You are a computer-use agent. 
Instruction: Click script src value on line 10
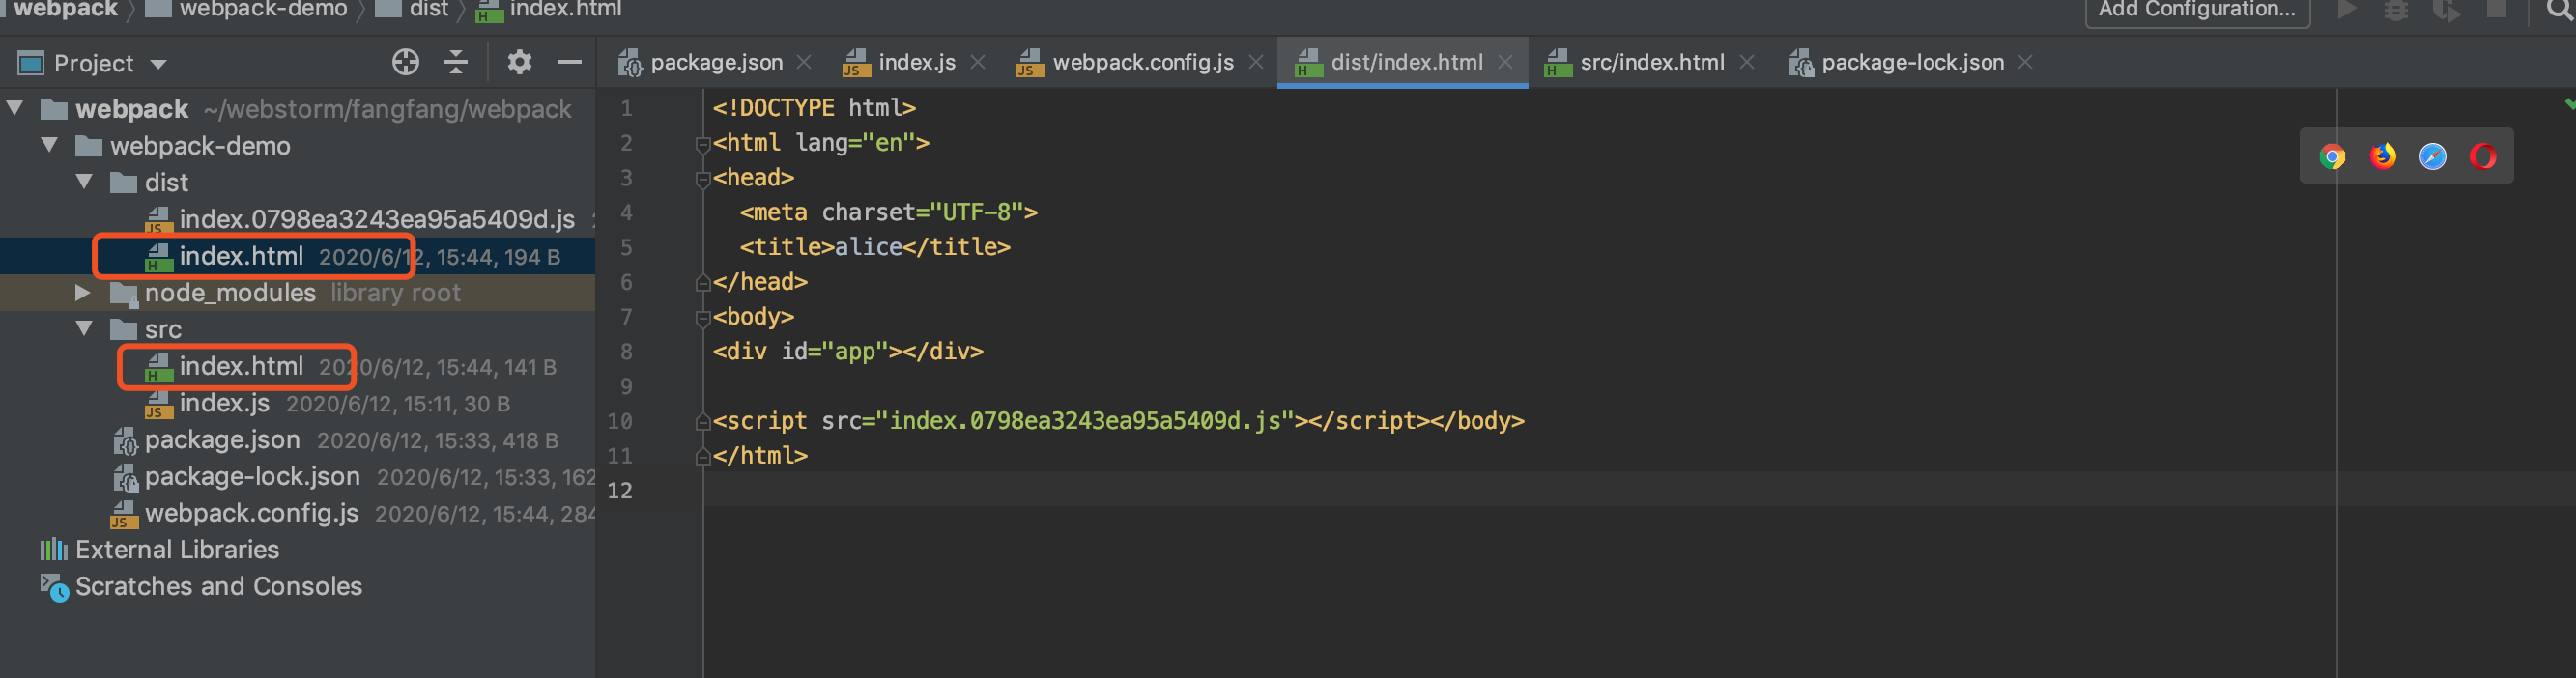1085,421
